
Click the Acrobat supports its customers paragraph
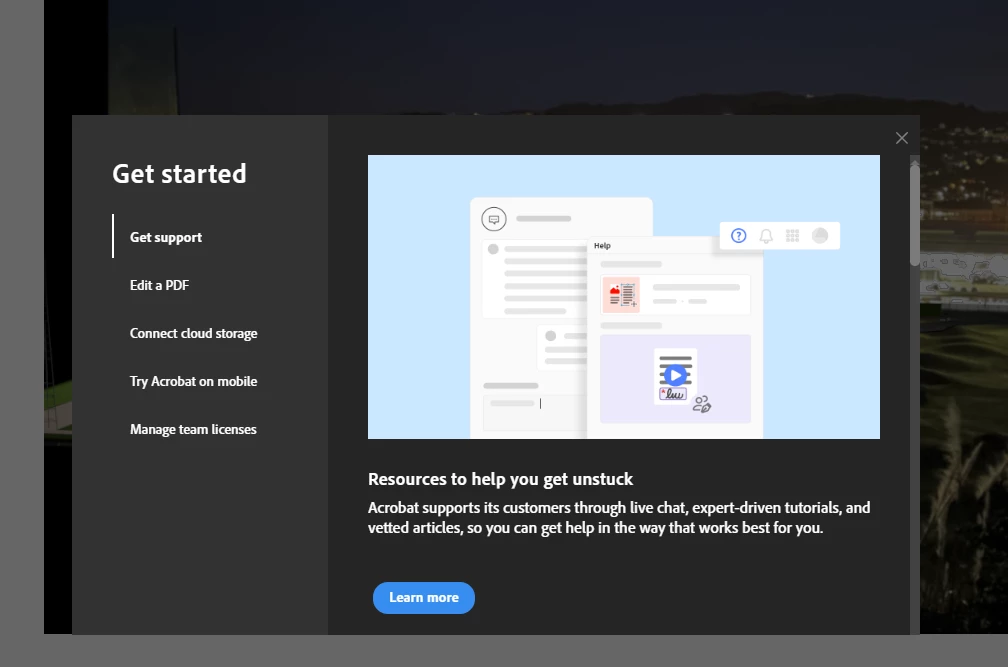click(619, 518)
